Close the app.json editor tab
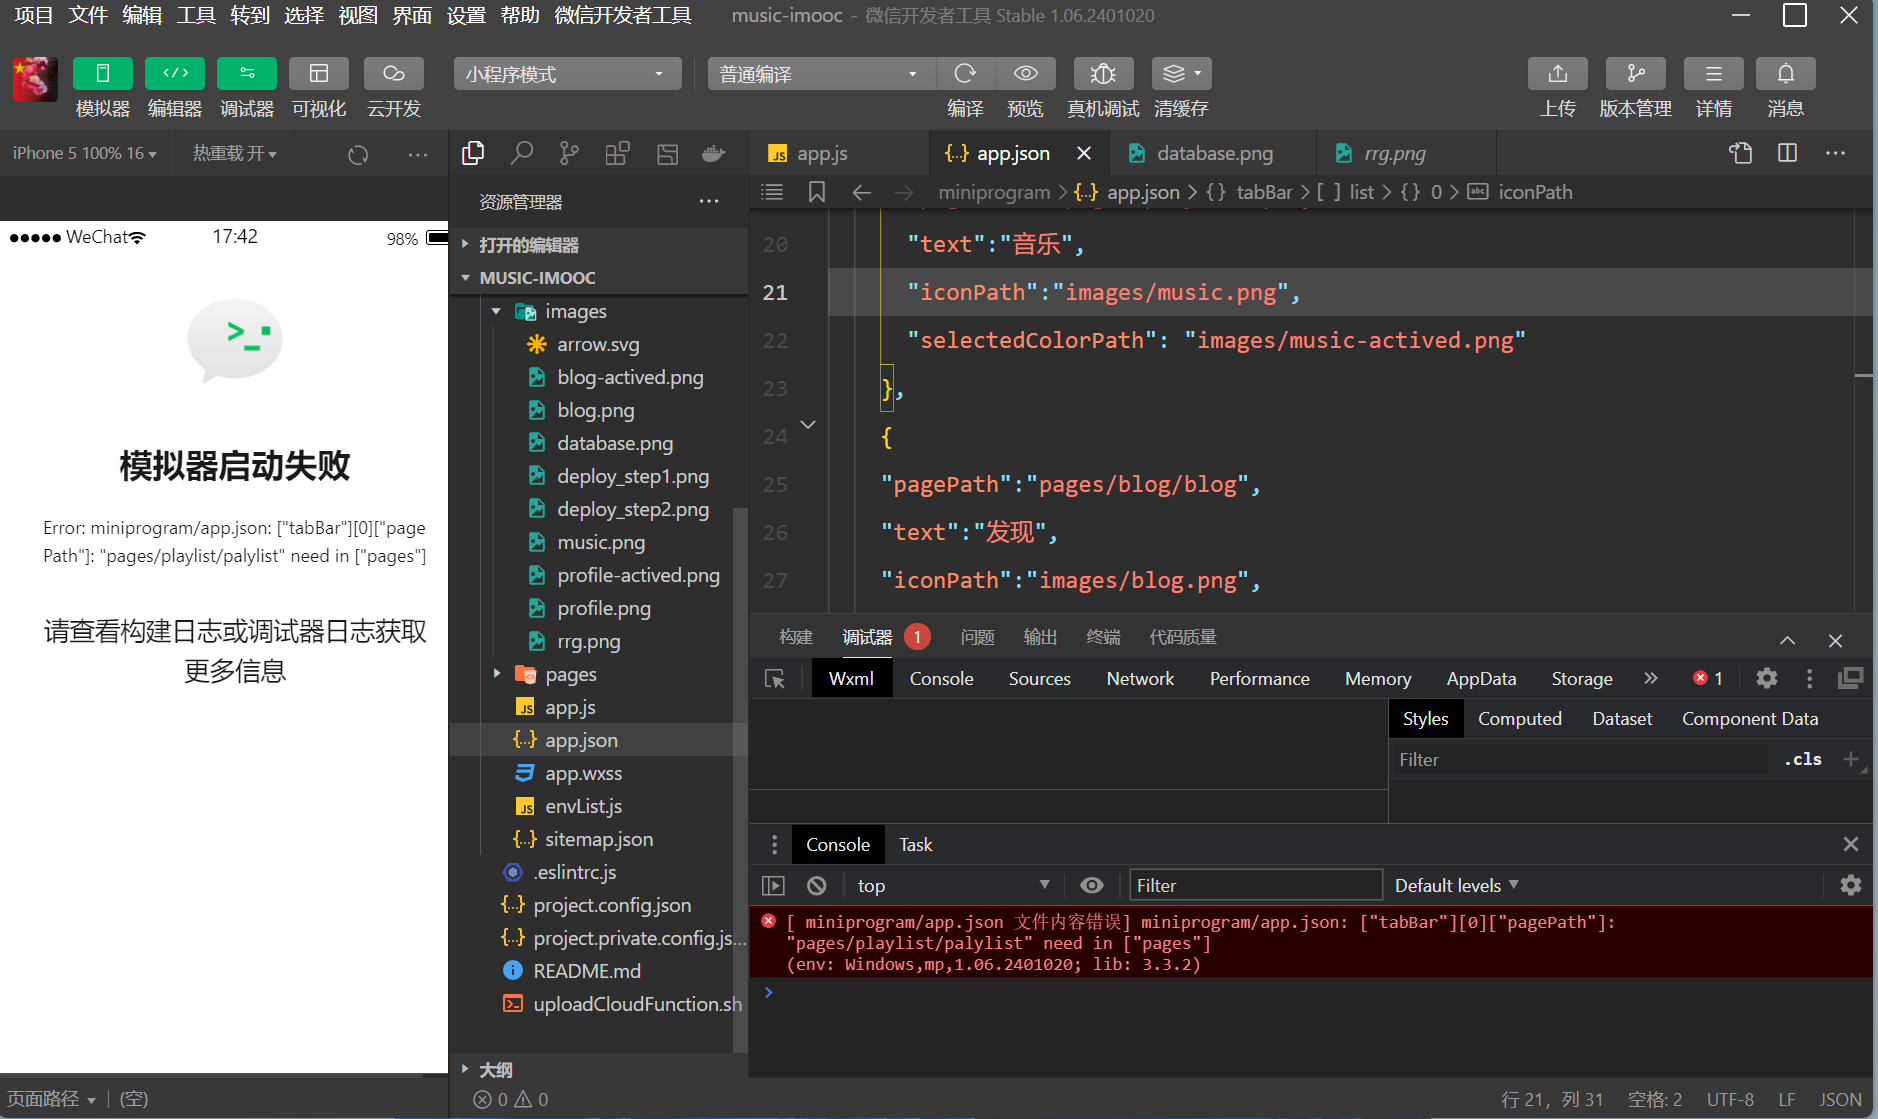 coord(1084,153)
